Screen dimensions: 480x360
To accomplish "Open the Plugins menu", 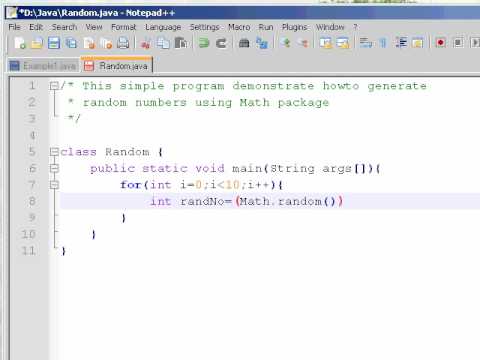I will coord(294,27).
